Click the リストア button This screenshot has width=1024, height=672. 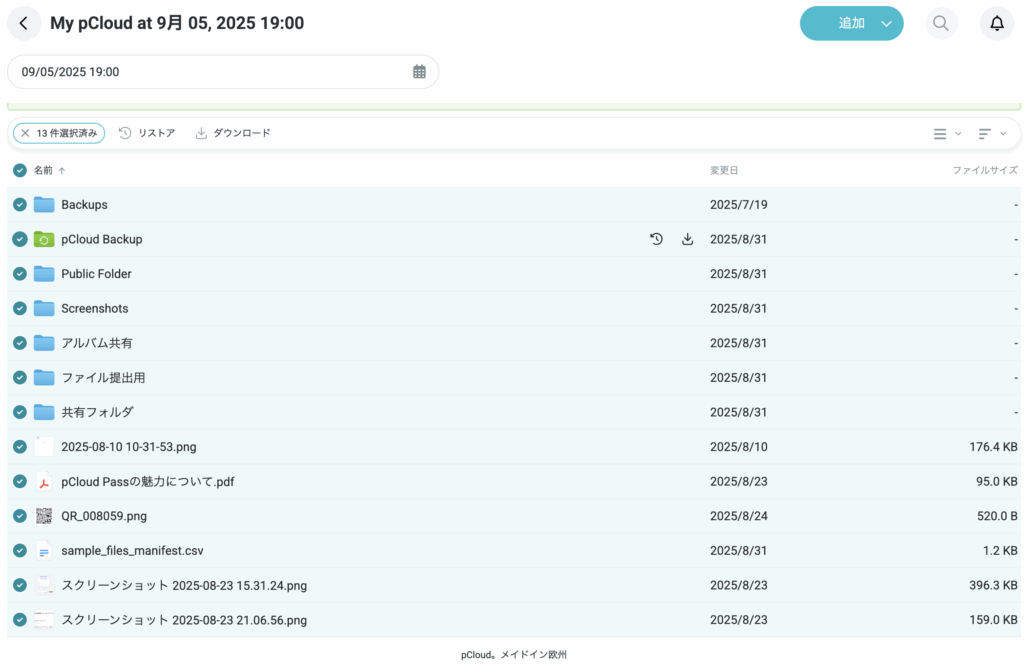click(147, 133)
